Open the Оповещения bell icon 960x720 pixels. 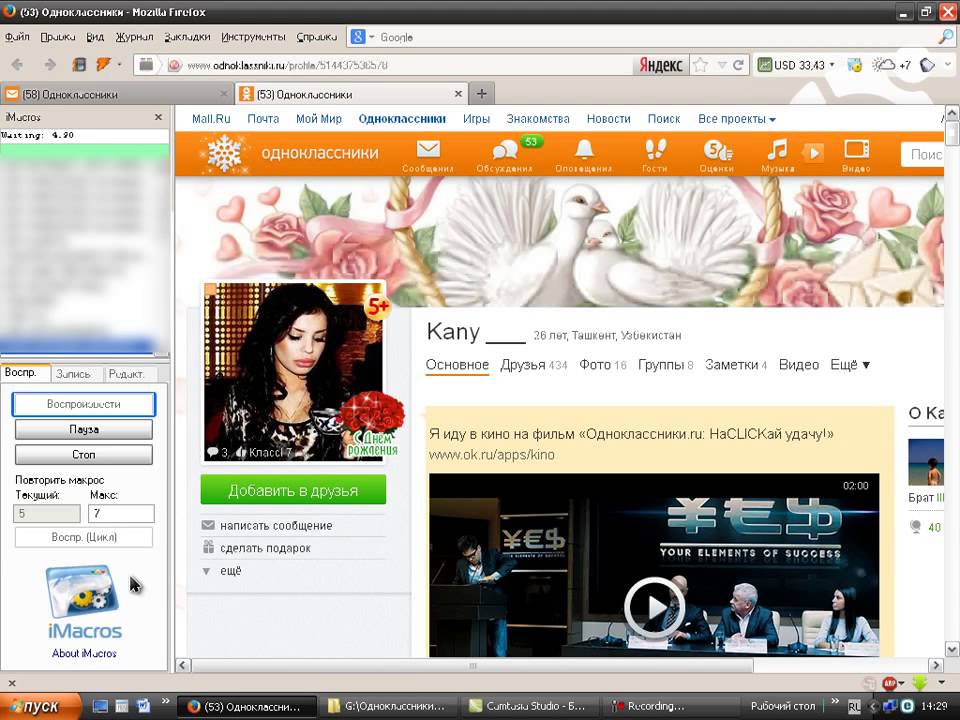pyautogui.click(x=584, y=151)
